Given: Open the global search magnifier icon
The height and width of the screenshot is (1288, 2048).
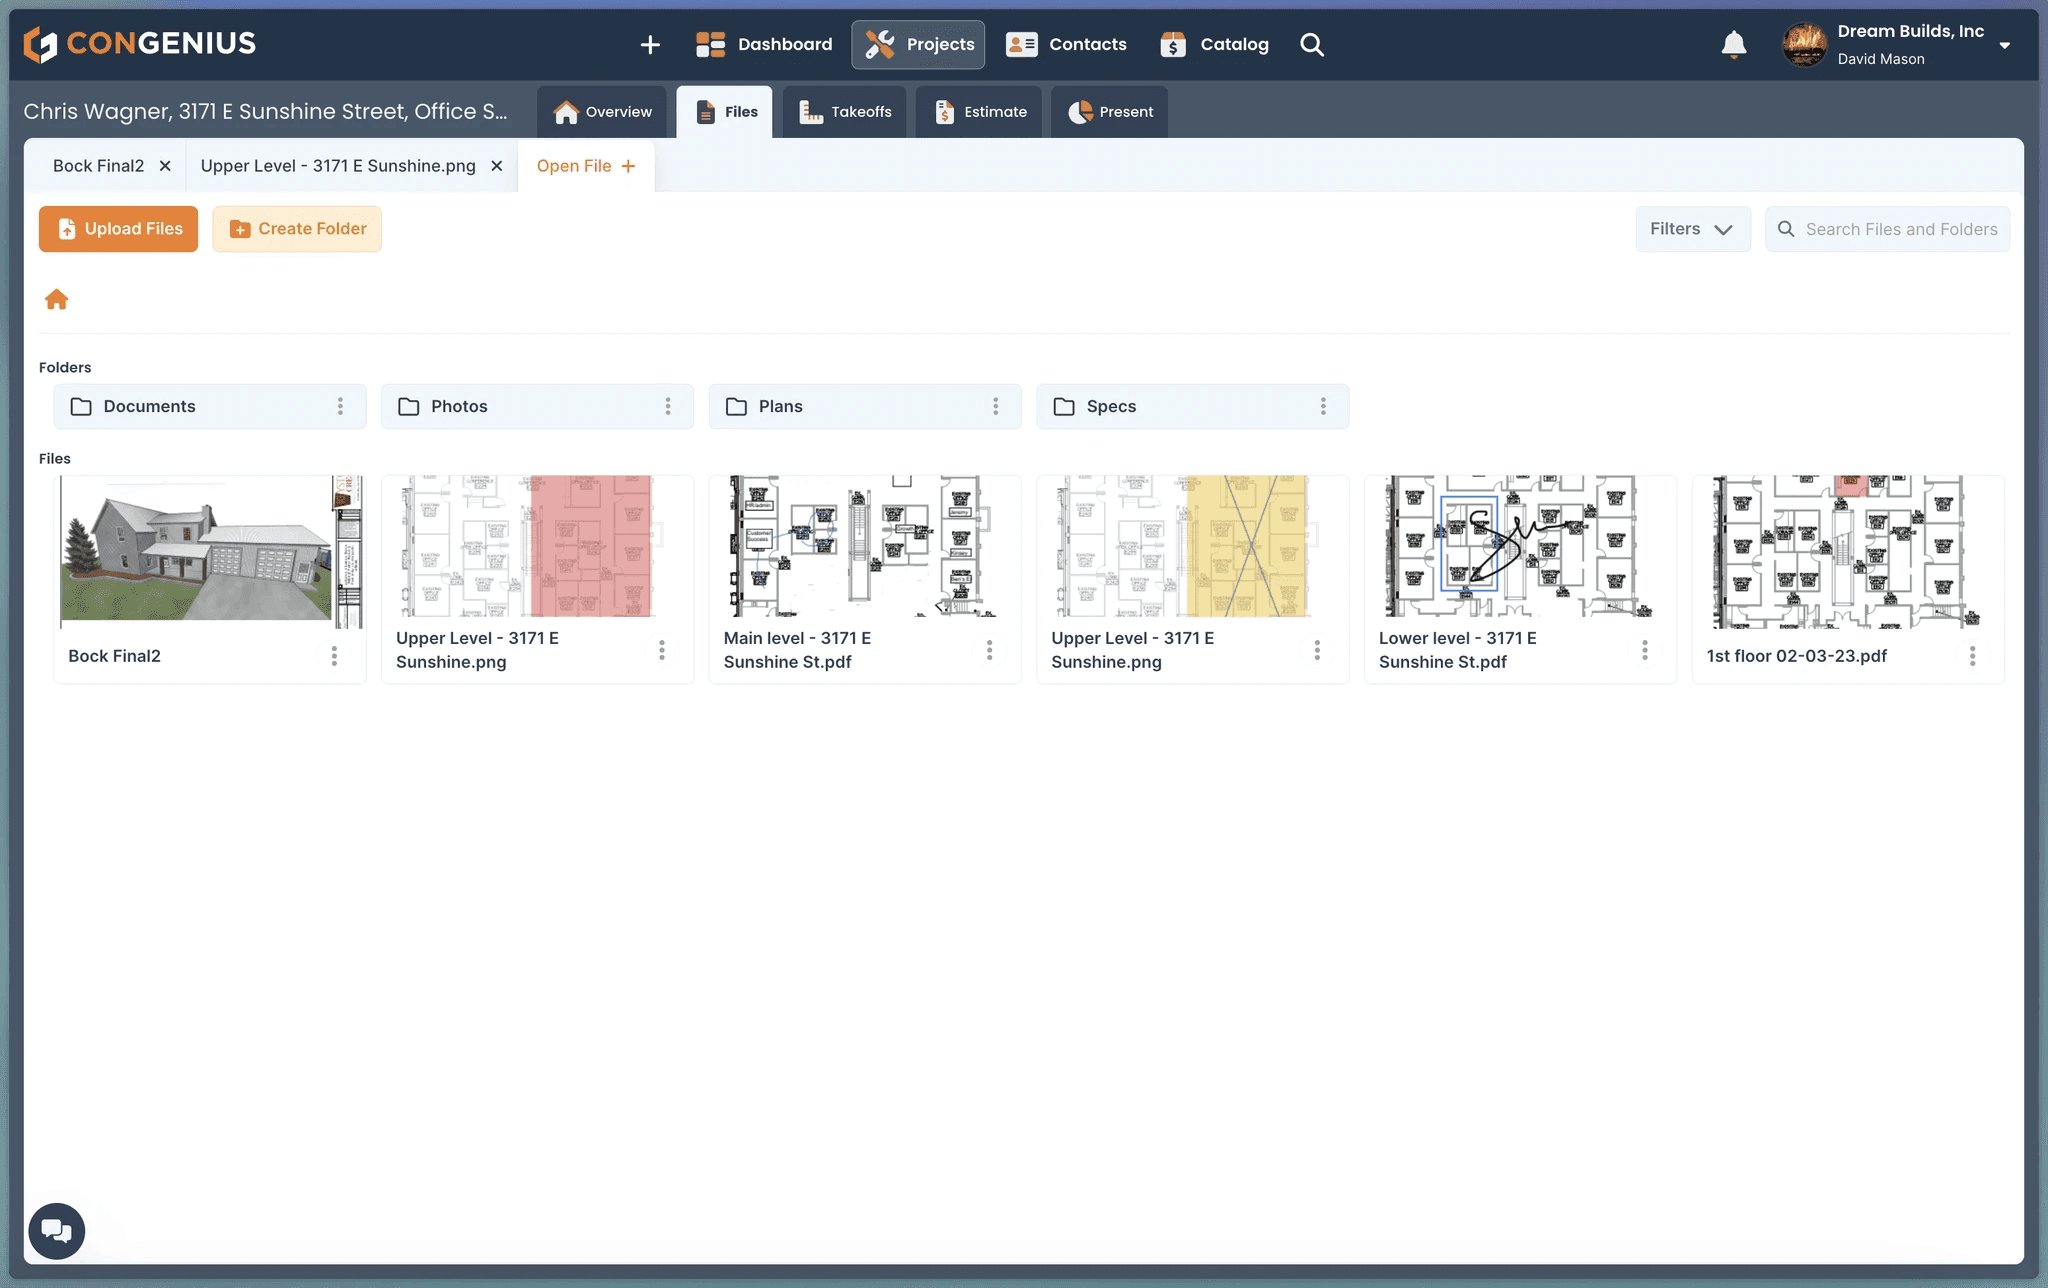Looking at the screenshot, I should point(1312,45).
